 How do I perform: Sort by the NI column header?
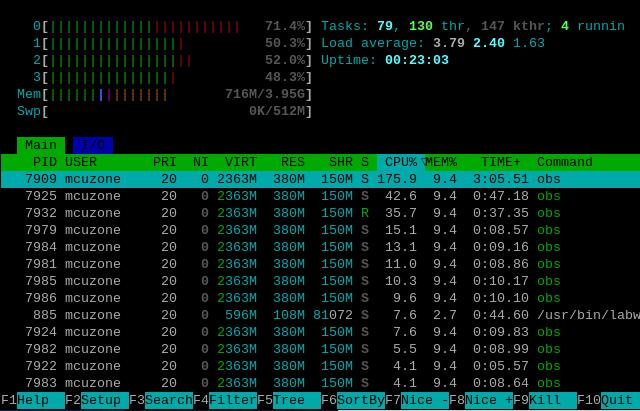(x=200, y=162)
